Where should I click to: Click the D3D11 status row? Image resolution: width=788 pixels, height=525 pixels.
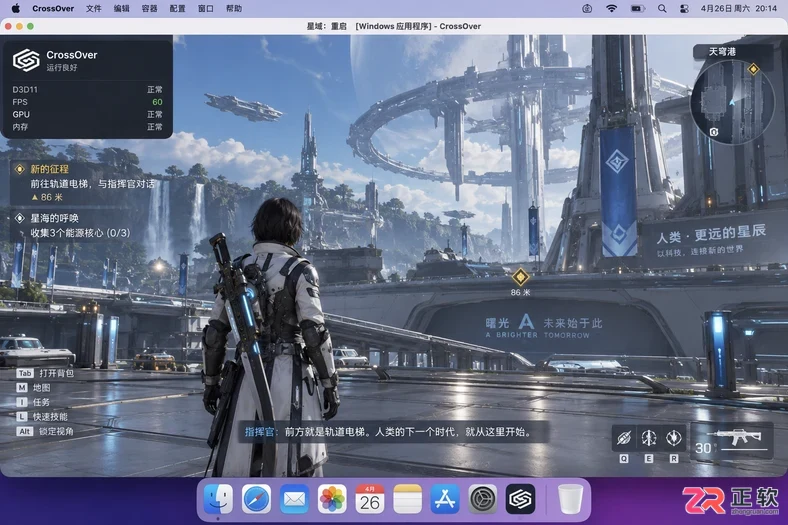(87, 89)
